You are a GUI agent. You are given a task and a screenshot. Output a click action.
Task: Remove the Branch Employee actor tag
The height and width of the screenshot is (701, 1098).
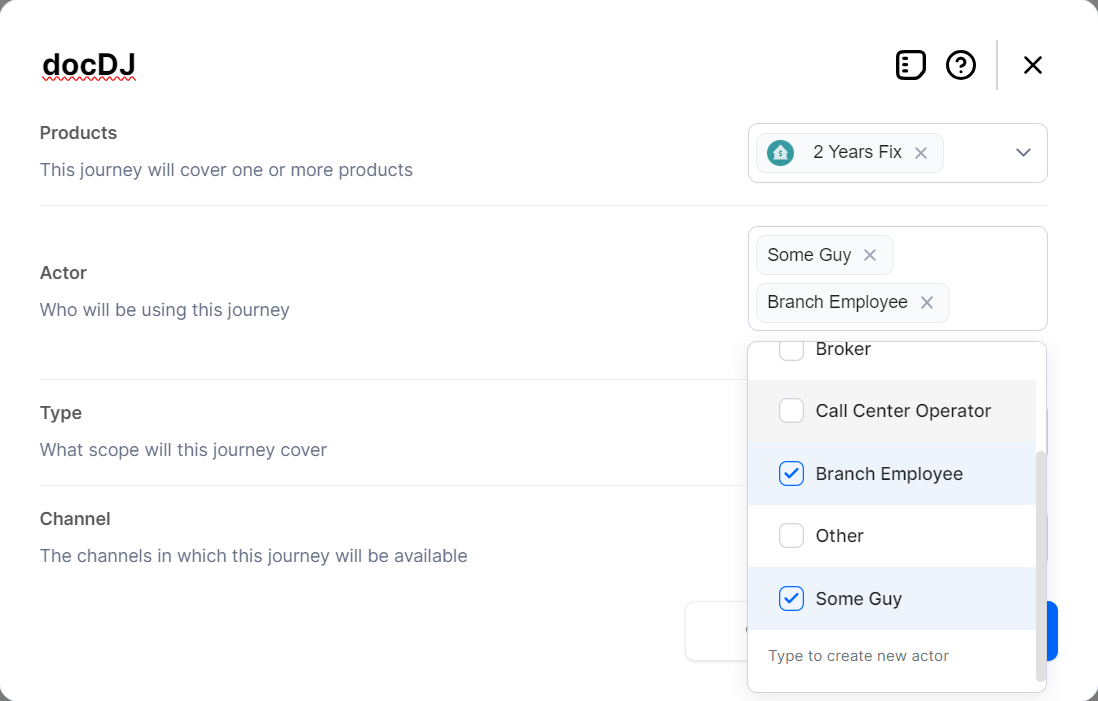tap(927, 302)
